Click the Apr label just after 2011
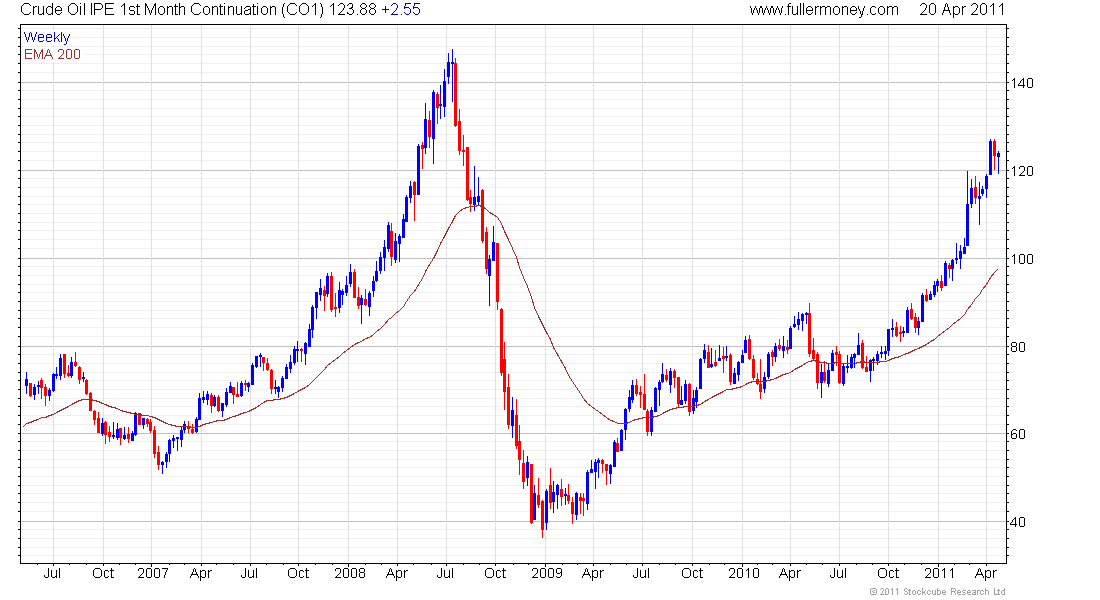The image size is (1100, 600). click(986, 573)
